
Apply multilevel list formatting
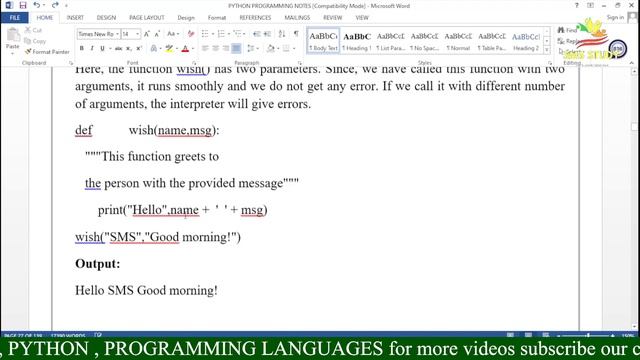pos(238,34)
